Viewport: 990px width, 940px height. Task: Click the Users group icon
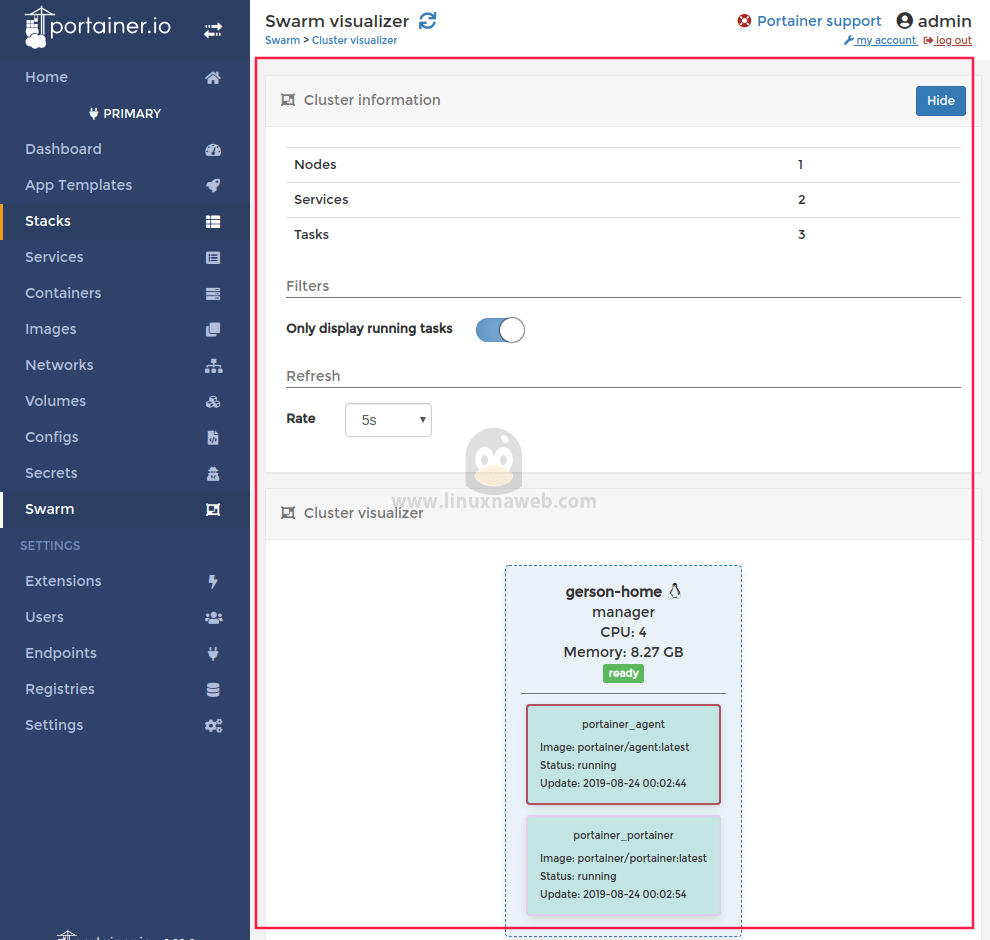213,617
